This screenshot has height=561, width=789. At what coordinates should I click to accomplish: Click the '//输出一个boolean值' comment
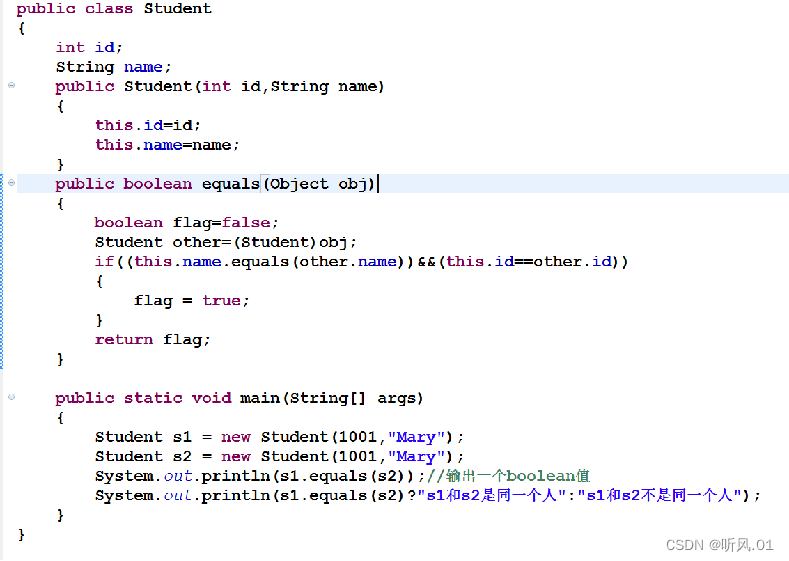coord(508,476)
